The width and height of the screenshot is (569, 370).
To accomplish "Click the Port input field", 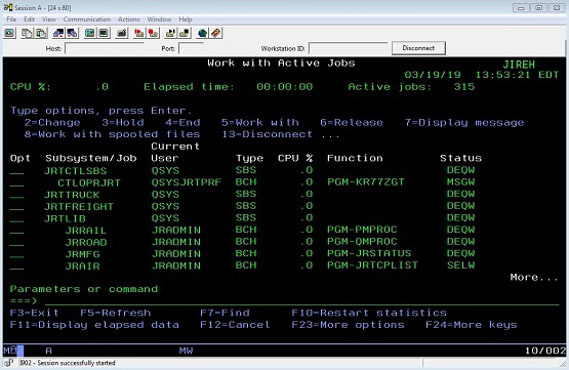I will [x=191, y=48].
